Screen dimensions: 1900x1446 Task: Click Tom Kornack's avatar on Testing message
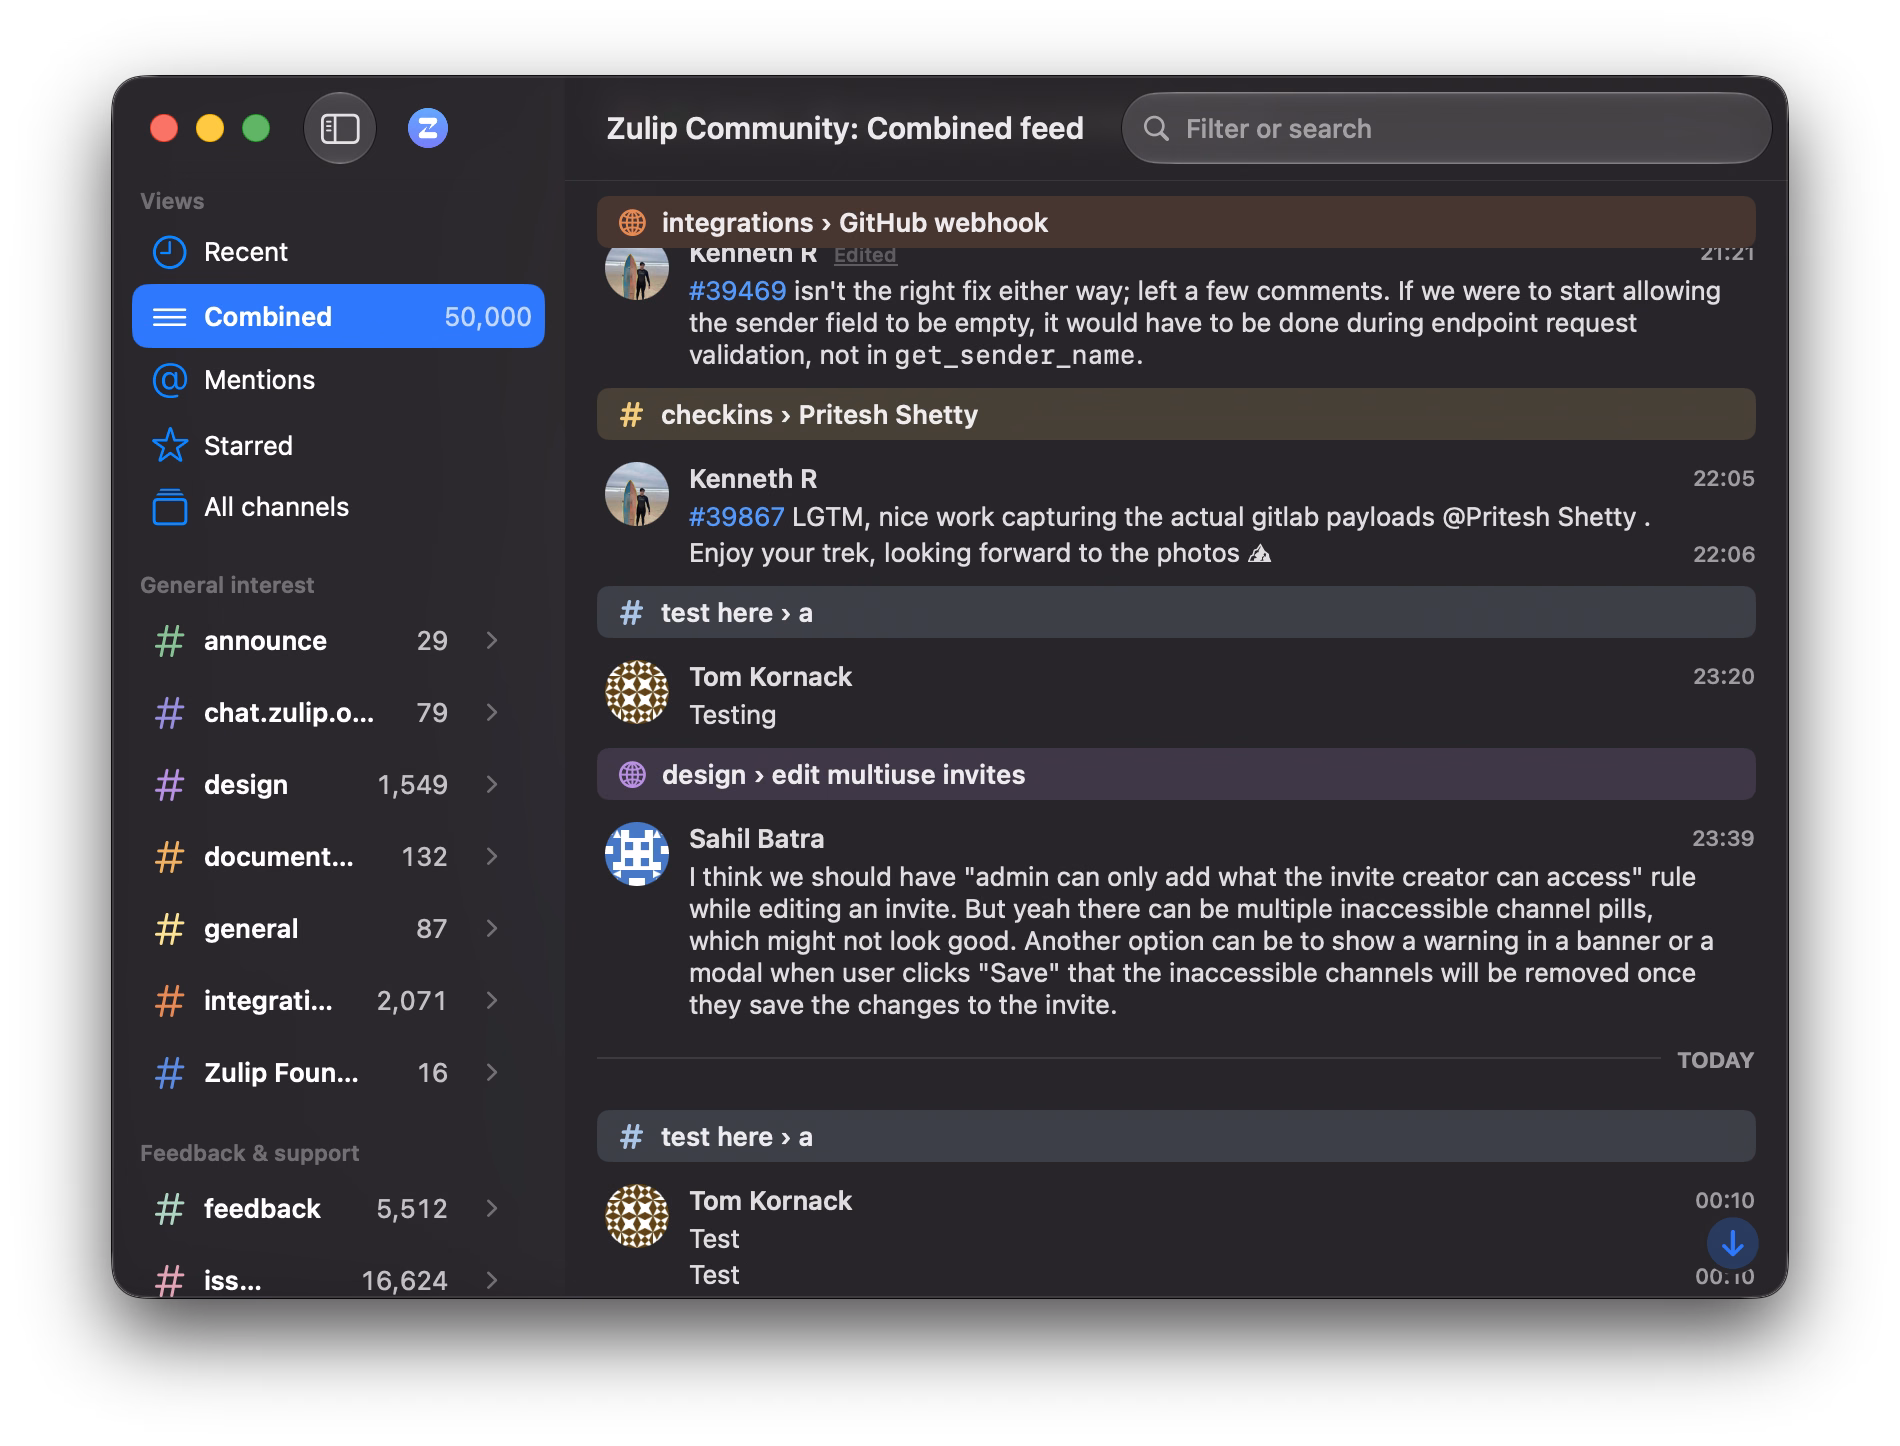point(637,692)
